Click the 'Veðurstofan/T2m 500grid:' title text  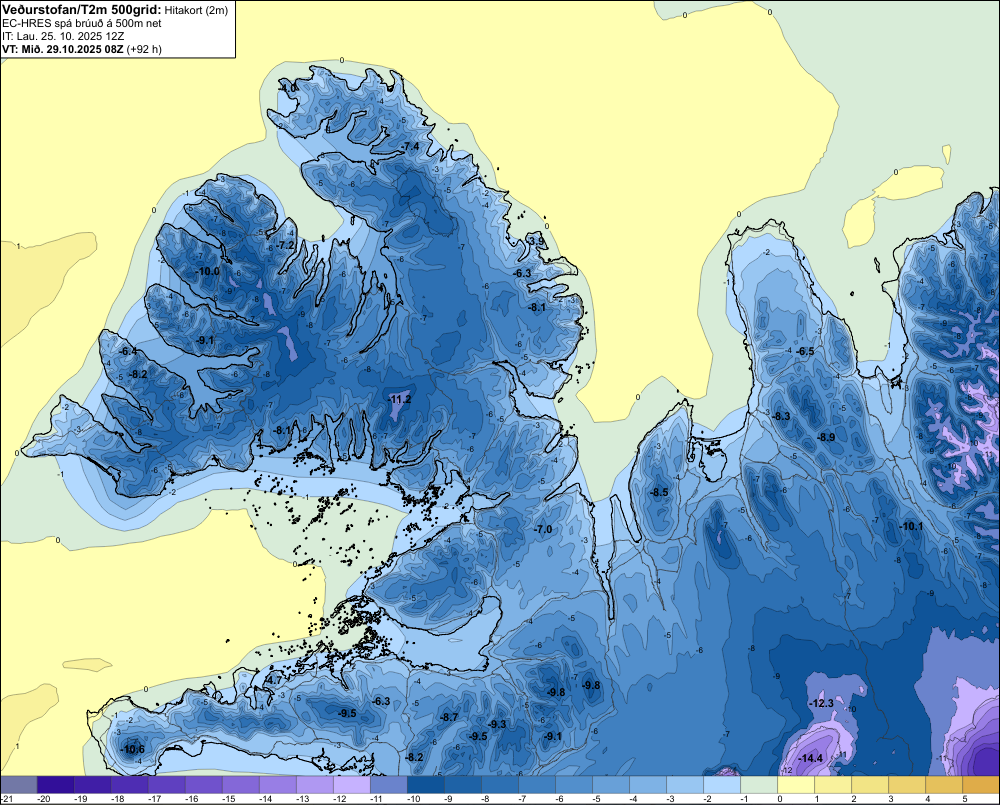82,10
